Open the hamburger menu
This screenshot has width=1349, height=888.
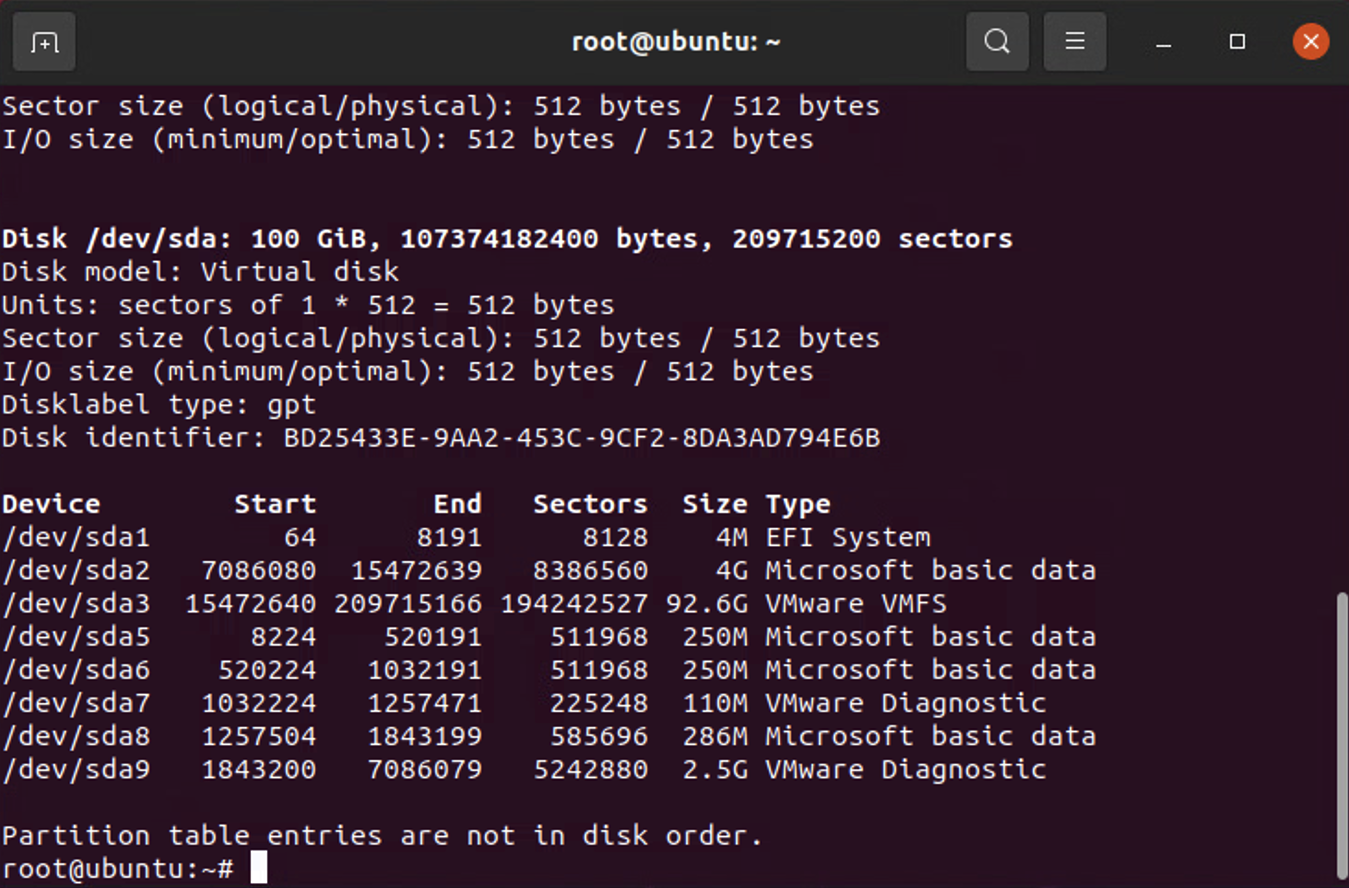click(1075, 42)
